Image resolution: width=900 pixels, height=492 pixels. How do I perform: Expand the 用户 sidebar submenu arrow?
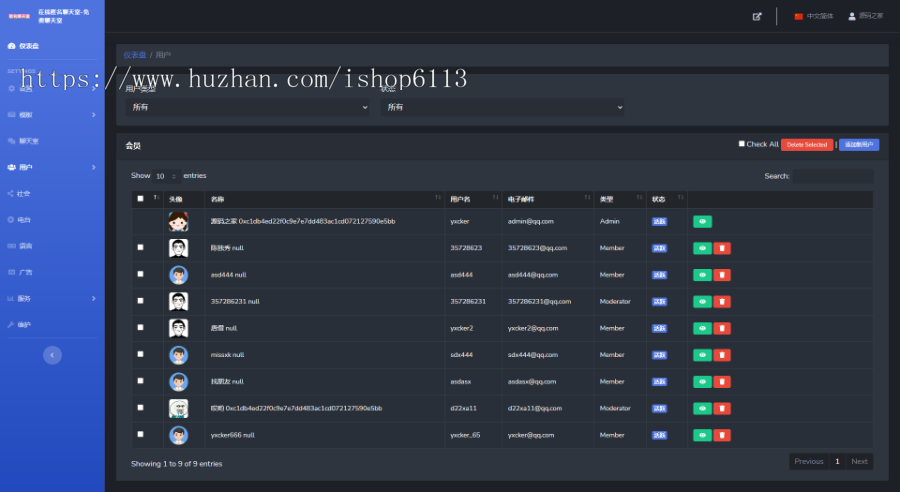coord(94,167)
